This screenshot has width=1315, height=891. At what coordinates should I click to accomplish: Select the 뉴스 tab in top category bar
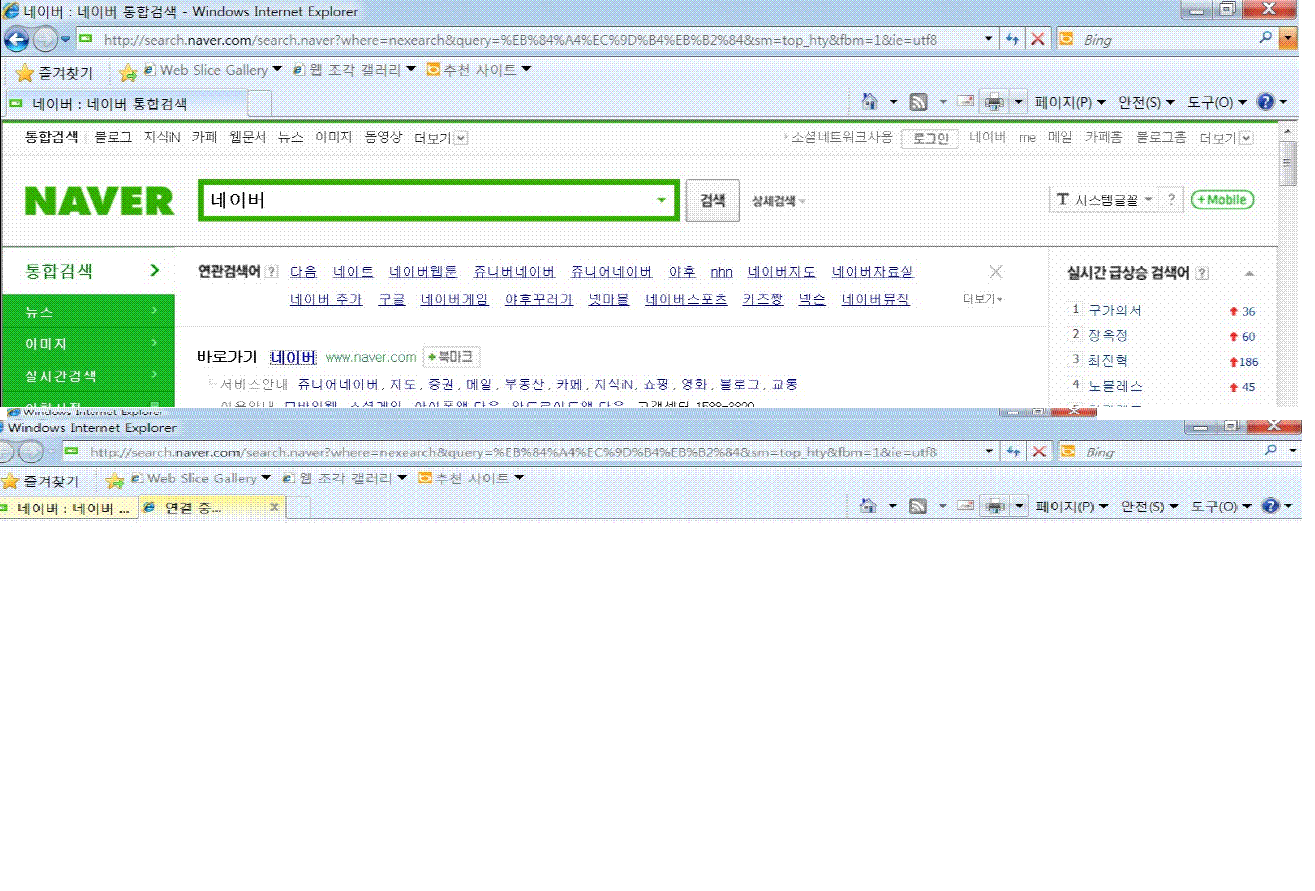(x=290, y=137)
